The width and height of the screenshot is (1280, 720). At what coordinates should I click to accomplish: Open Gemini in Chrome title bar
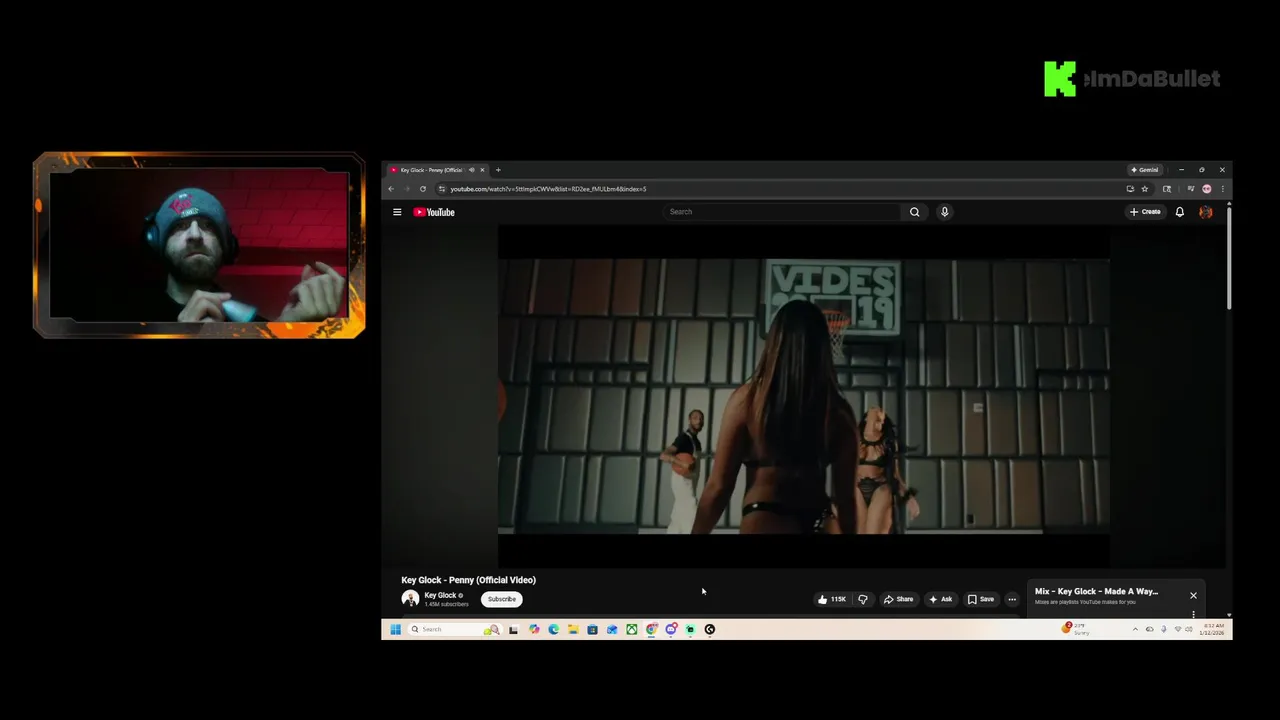coord(1145,170)
